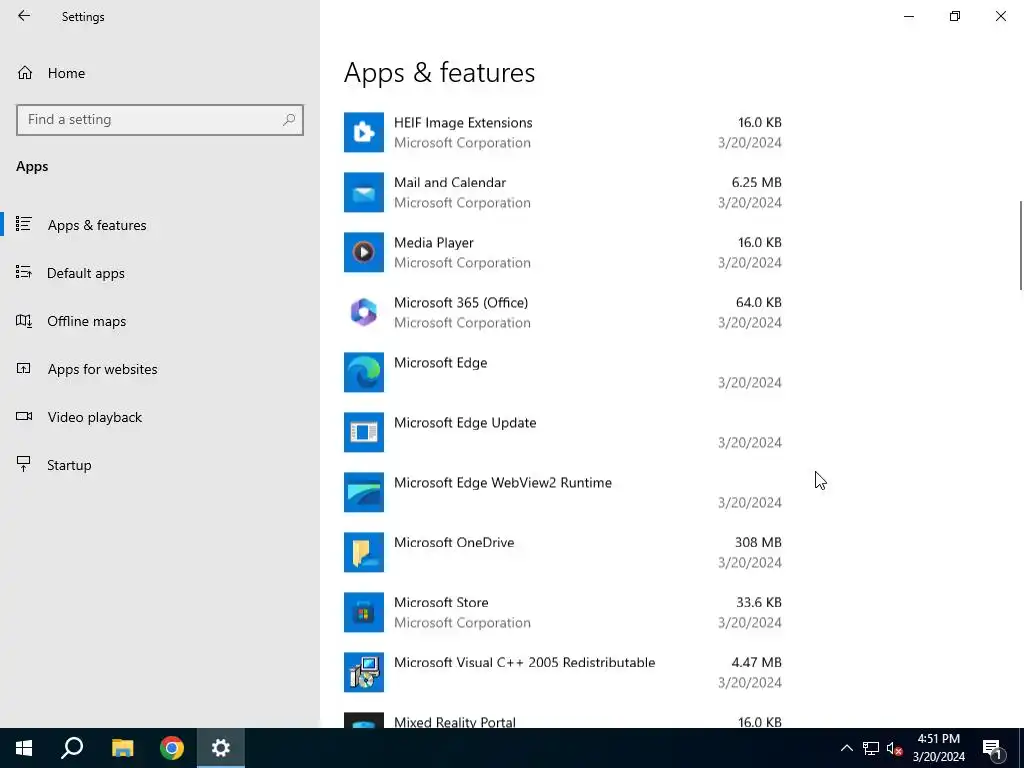Click the Offline maps sidebar icon

[24, 321]
